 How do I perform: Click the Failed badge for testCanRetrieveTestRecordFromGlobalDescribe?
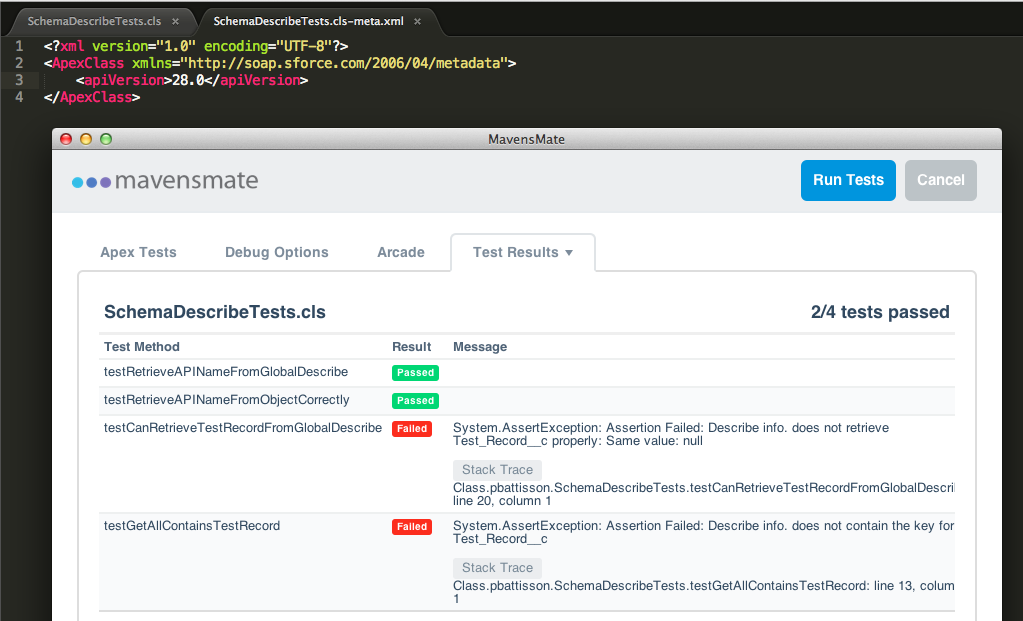pos(412,429)
